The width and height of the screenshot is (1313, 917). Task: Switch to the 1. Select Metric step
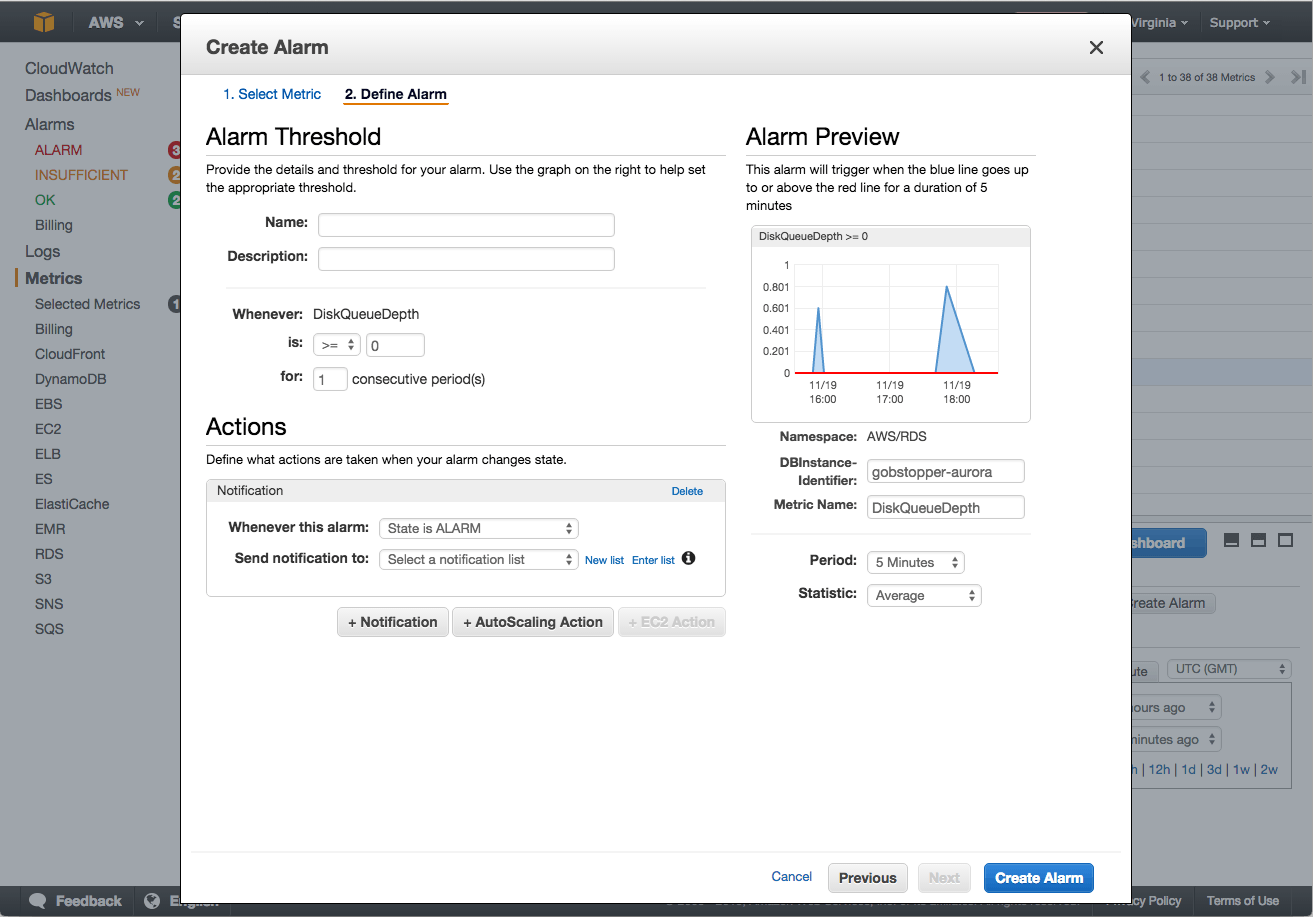point(272,94)
